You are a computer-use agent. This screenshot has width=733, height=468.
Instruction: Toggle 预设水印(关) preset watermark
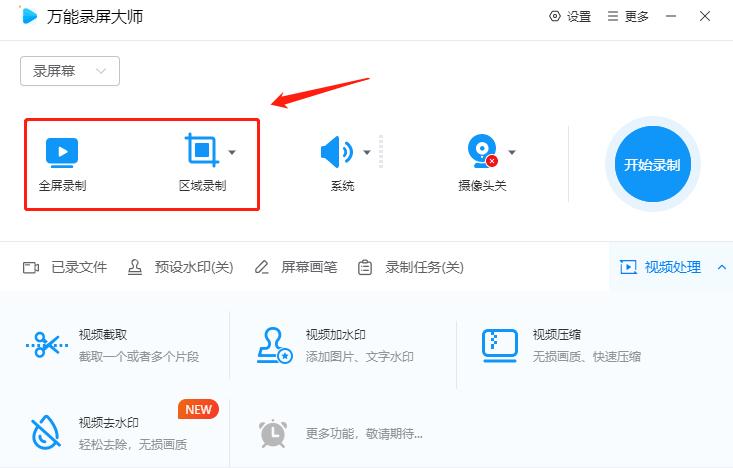[180, 267]
